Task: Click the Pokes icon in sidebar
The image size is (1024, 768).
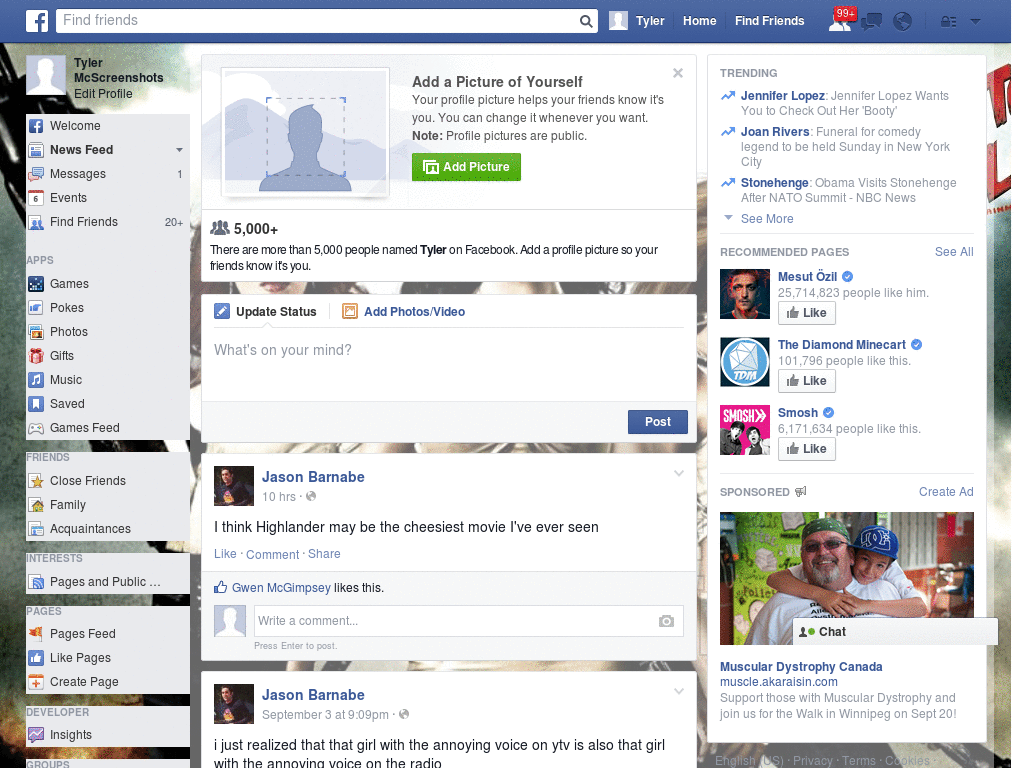Action: click(x=36, y=308)
